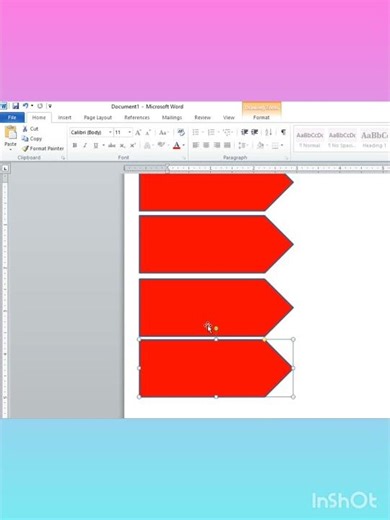Viewport: 390px width, 520px height.
Task: Switch to the Review tab
Action: pos(202,117)
